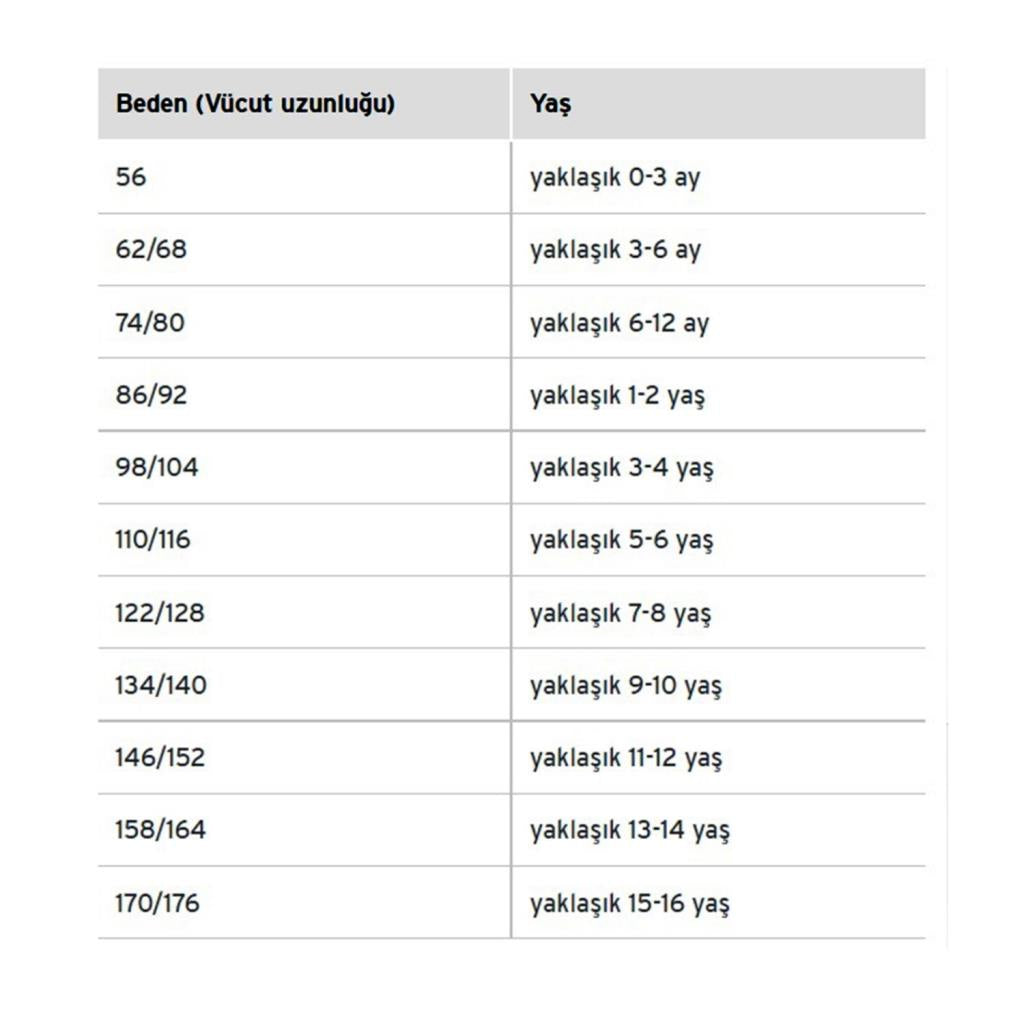Screen dimensions: 1024x1024
Task: Click the 74/80 size cell
Action: click(150, 322)
